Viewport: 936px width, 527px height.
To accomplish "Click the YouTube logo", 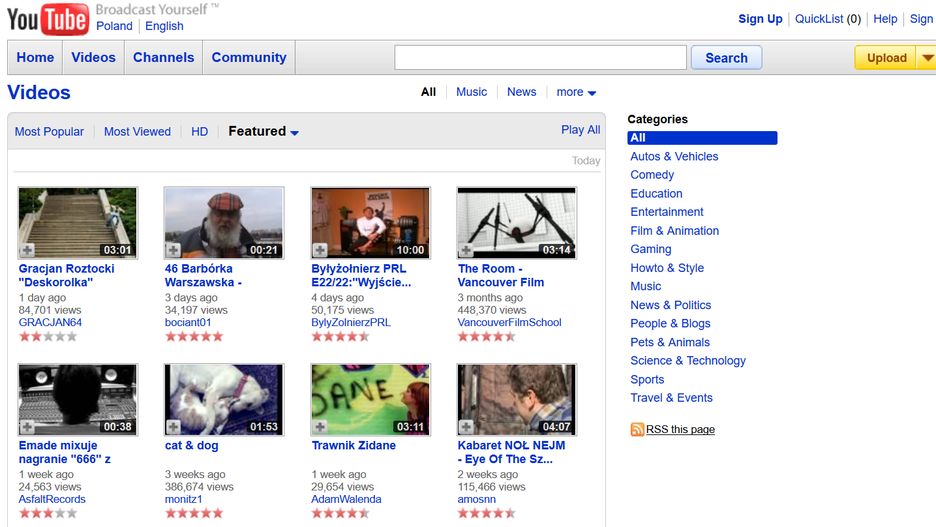I will coord(48,19).
